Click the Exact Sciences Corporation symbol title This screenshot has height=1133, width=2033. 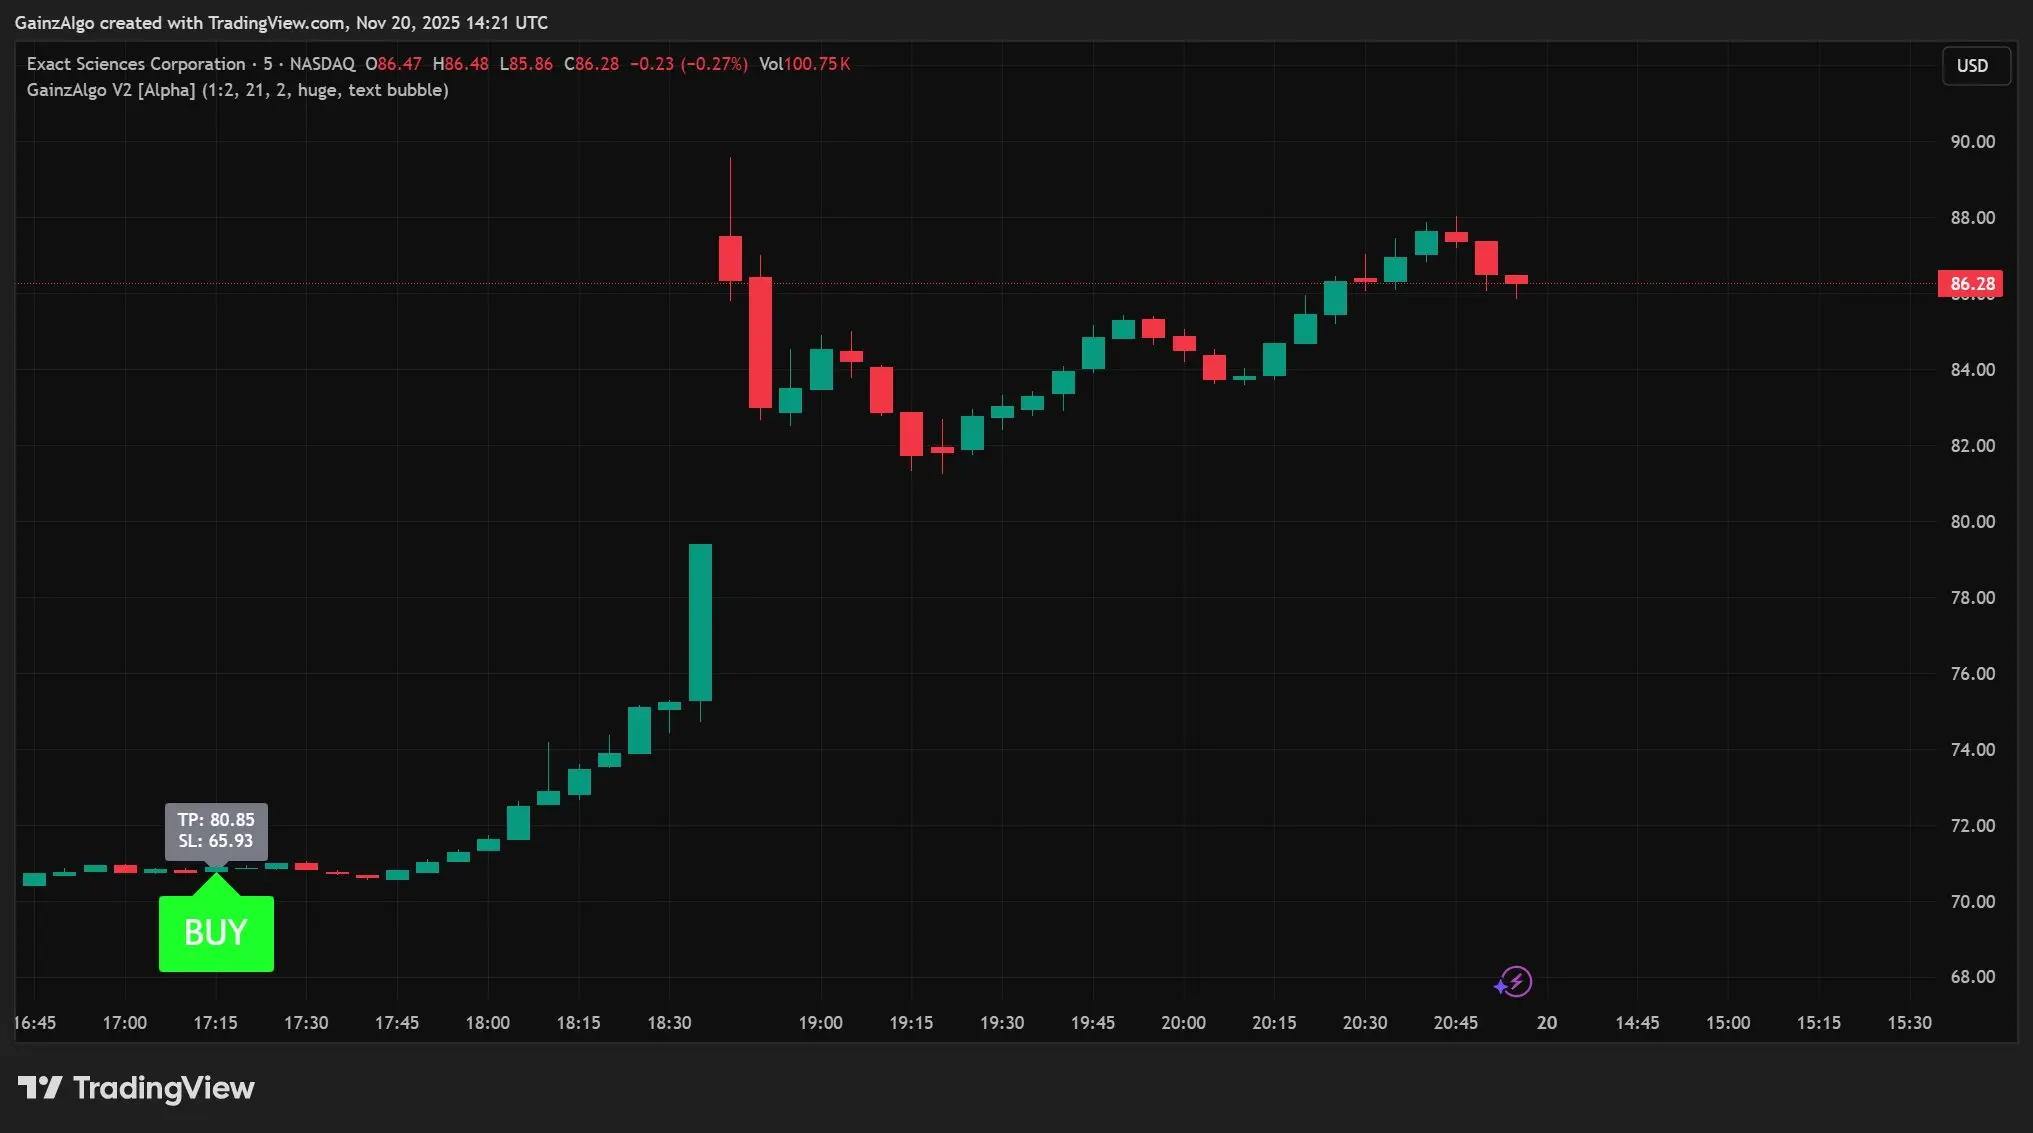tap(136, 64)
